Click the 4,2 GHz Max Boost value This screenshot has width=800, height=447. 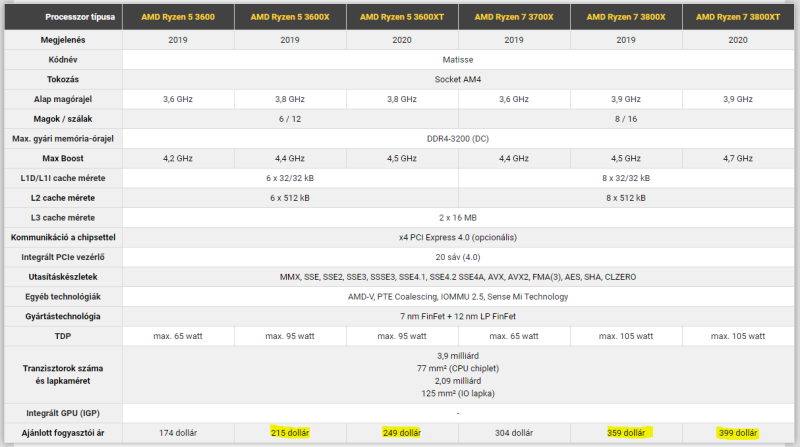click(178, 159)
